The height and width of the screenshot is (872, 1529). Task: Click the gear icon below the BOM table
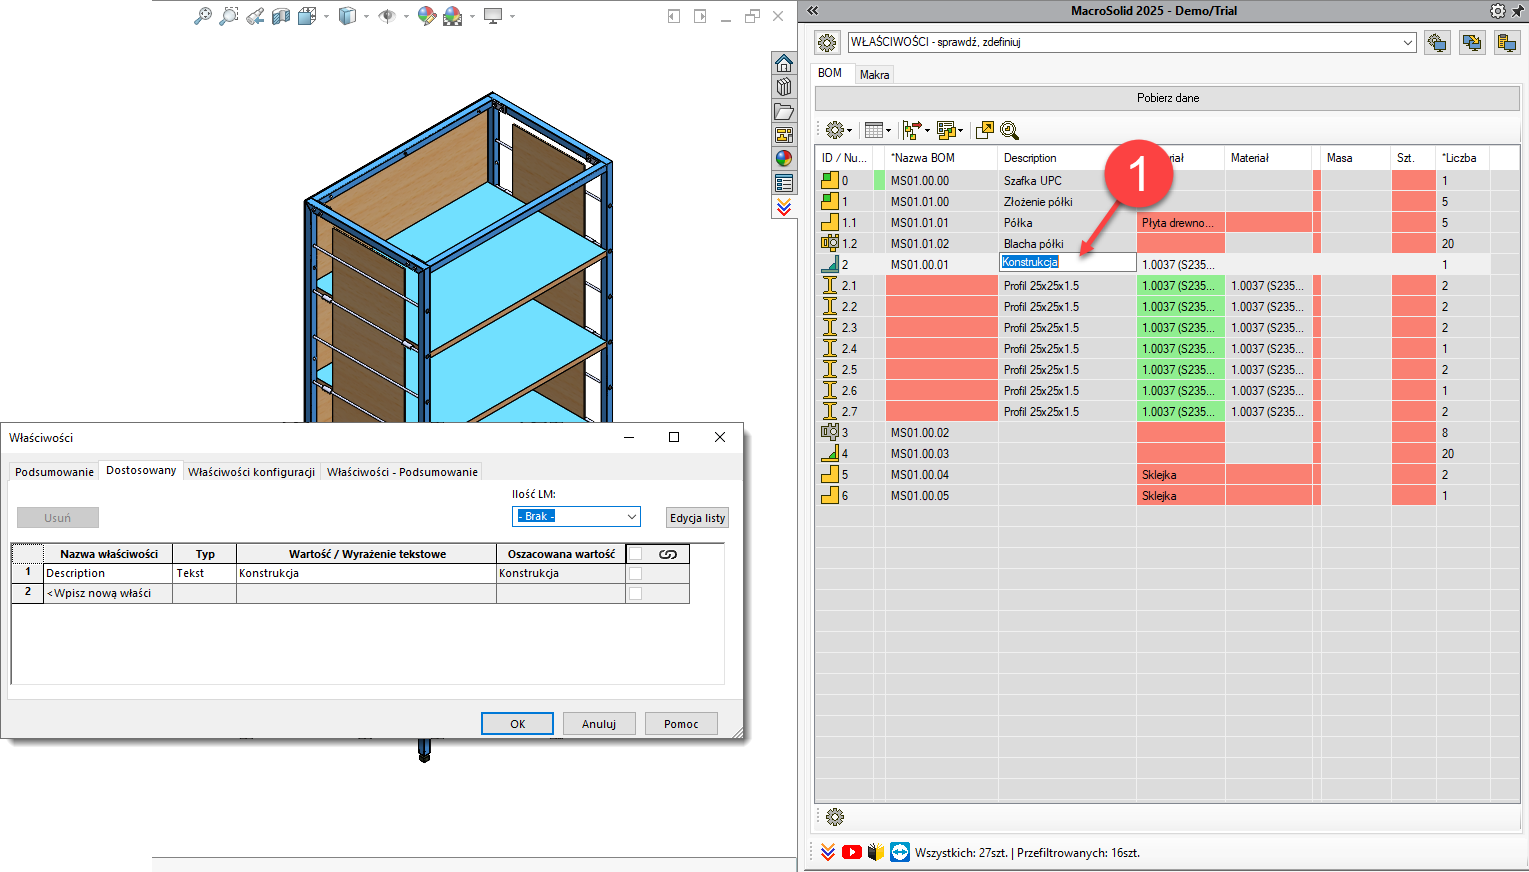tap(835, 817)
